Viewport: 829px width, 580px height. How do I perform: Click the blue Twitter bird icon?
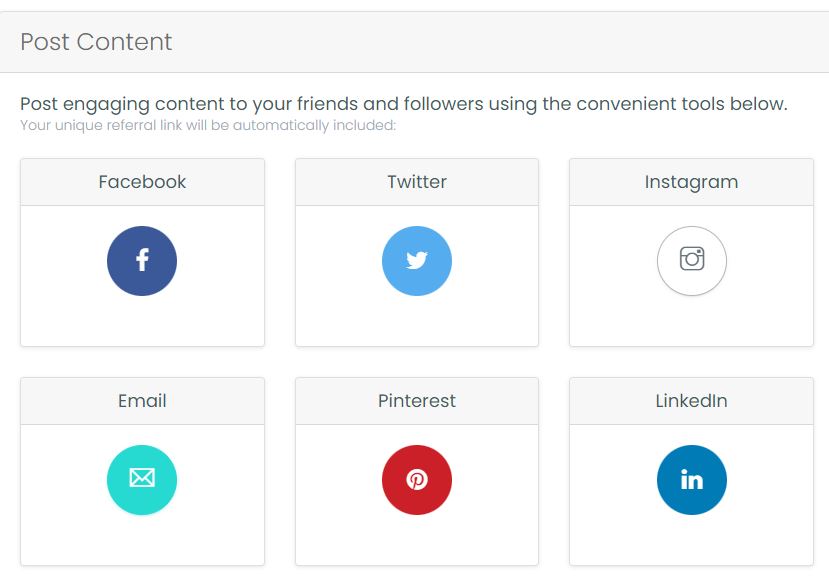point(417,261)
